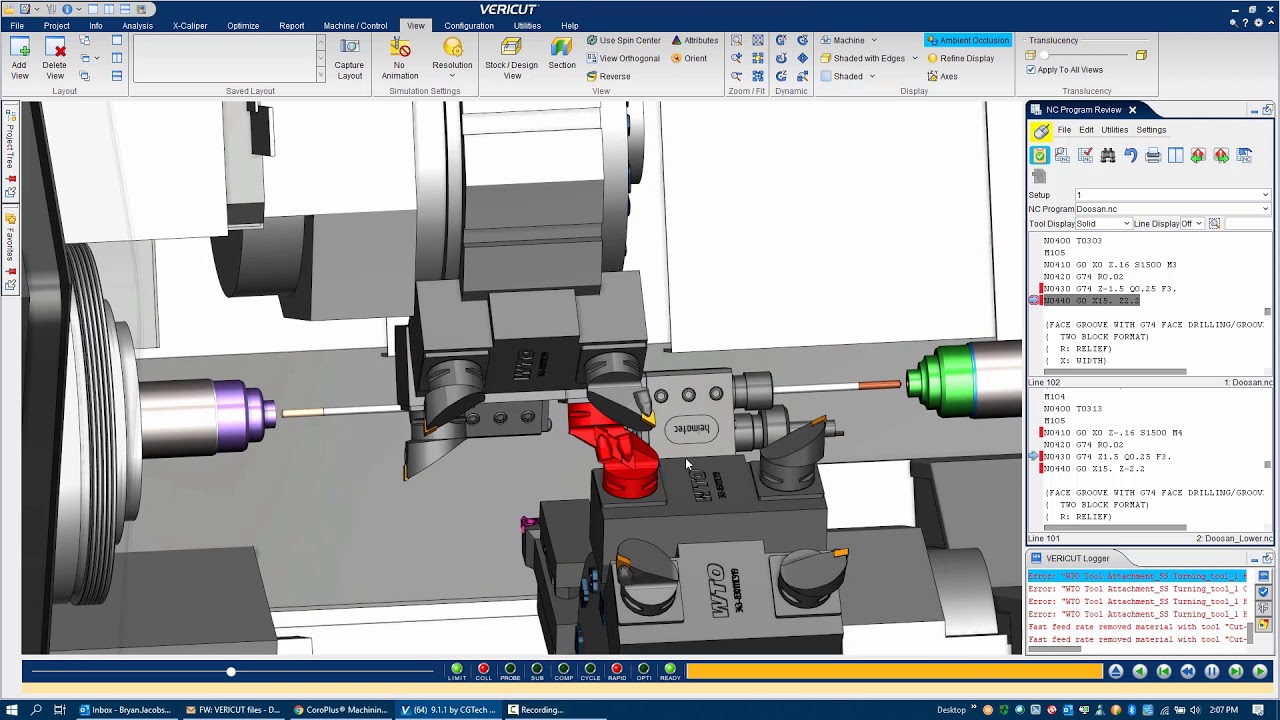1280x720 pixels.
Task: Open Stock / Design View
Action: (x=511, y=59)
